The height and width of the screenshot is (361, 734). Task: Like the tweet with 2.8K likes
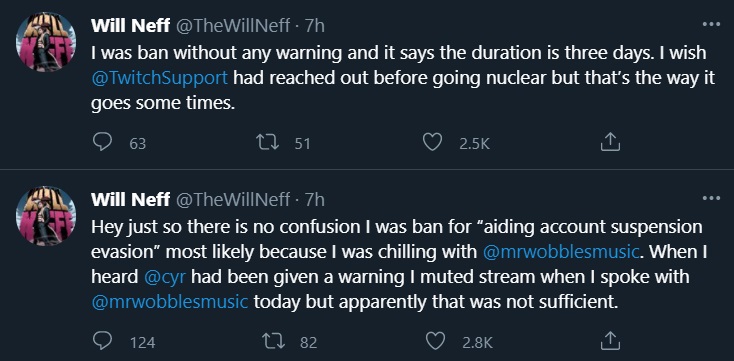[436, 341]
